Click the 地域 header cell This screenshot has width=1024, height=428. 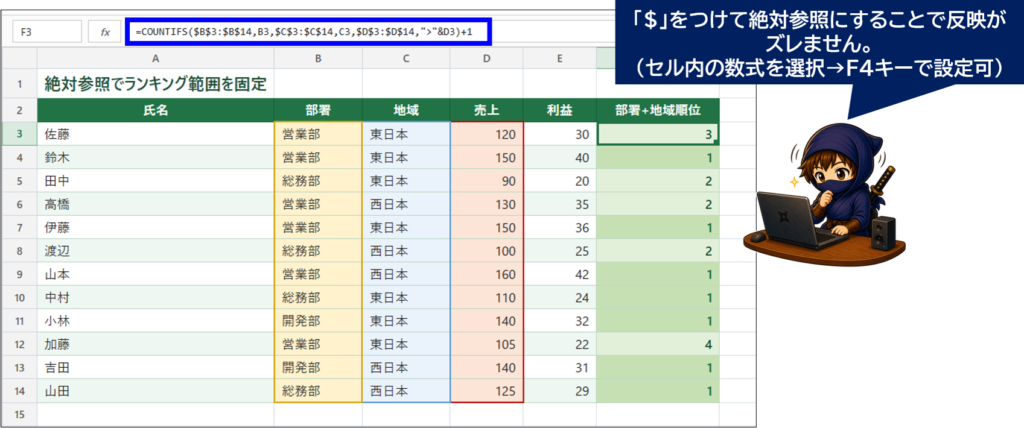(406, 110)
